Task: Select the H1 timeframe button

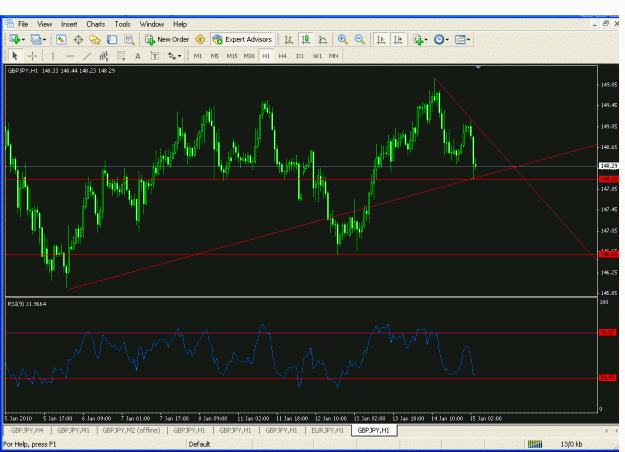Action: 266,56
